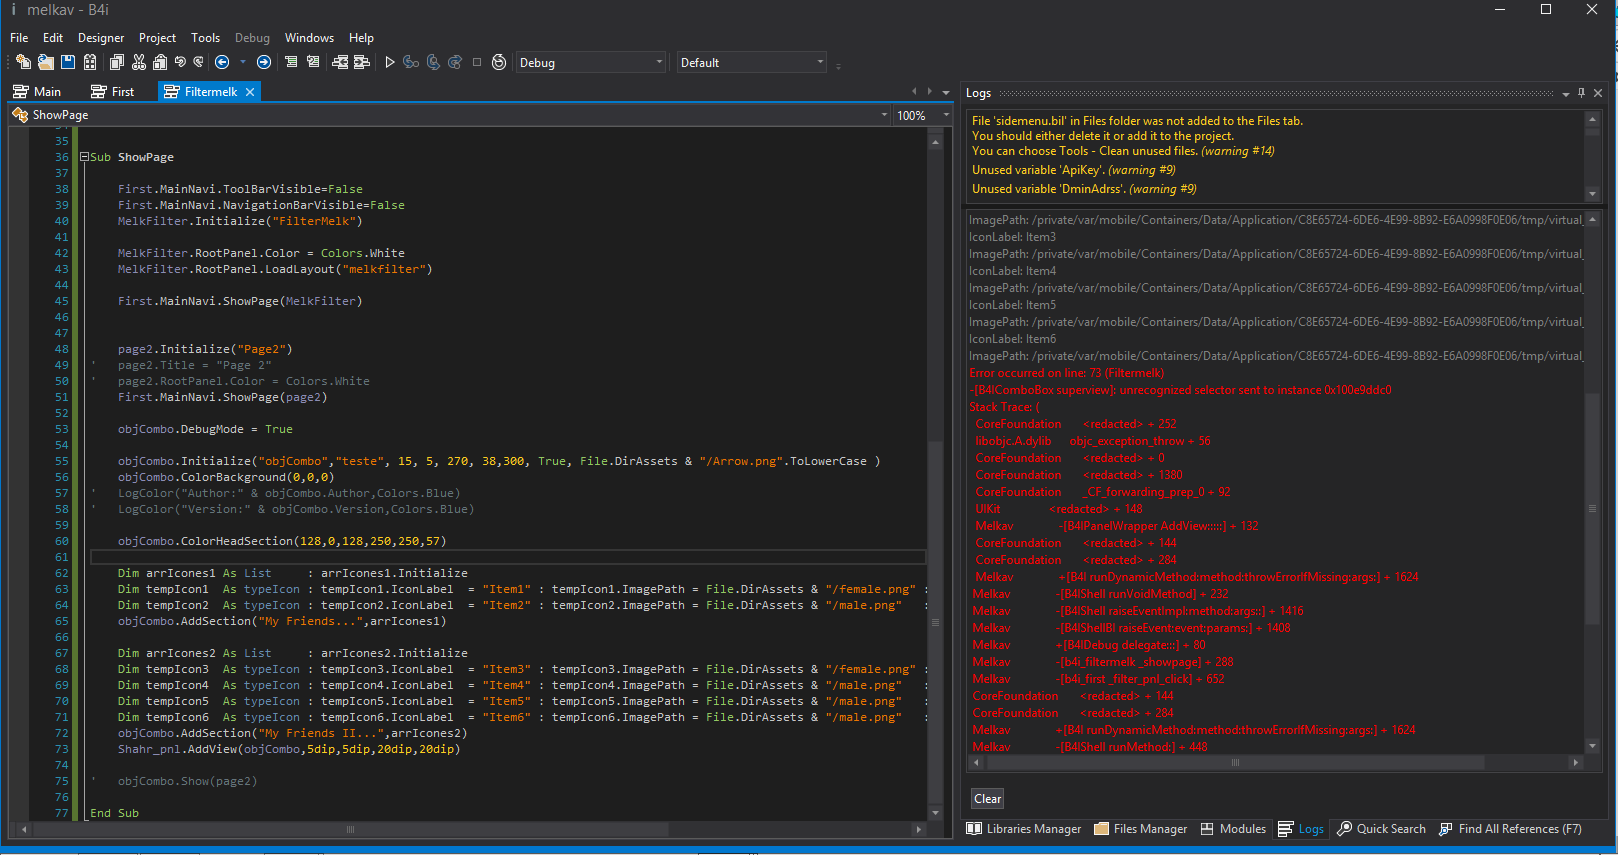Open the Libraries Manager tab
Image resolution: width=1618 pixels, height=855 pixels.
click(x=1024, y=829)
